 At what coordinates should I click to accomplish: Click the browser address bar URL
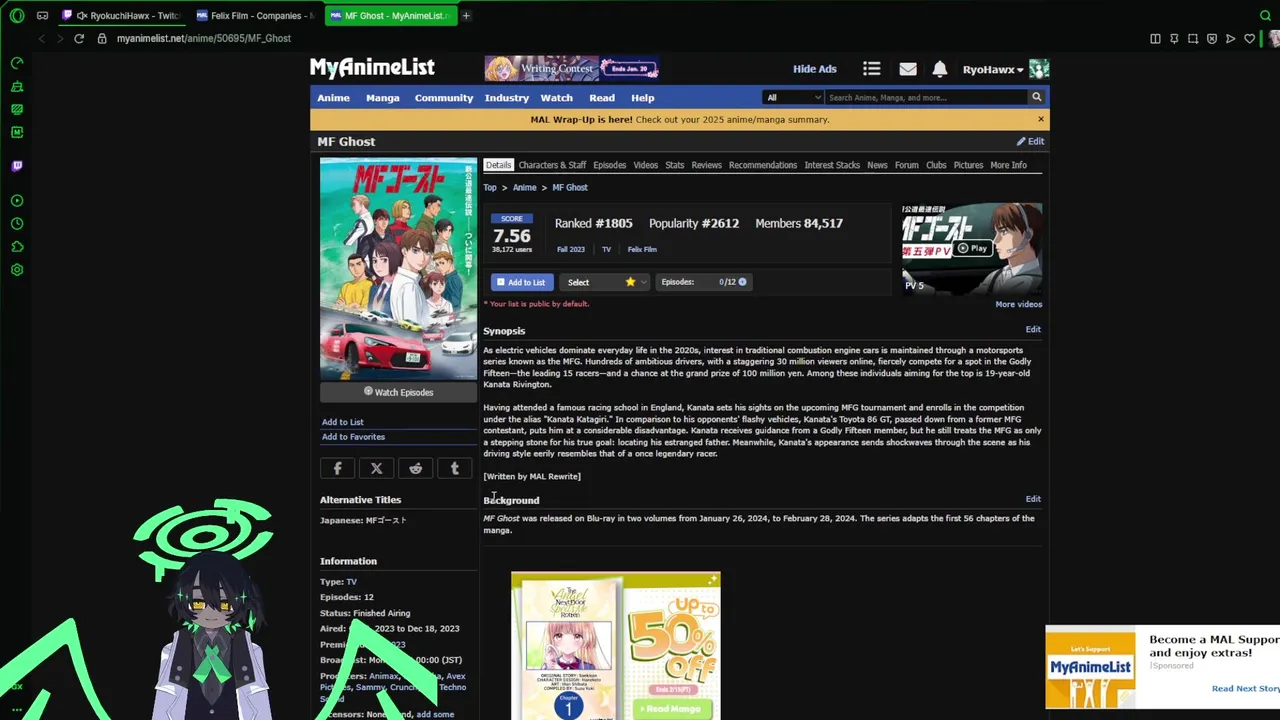(204, 38)
